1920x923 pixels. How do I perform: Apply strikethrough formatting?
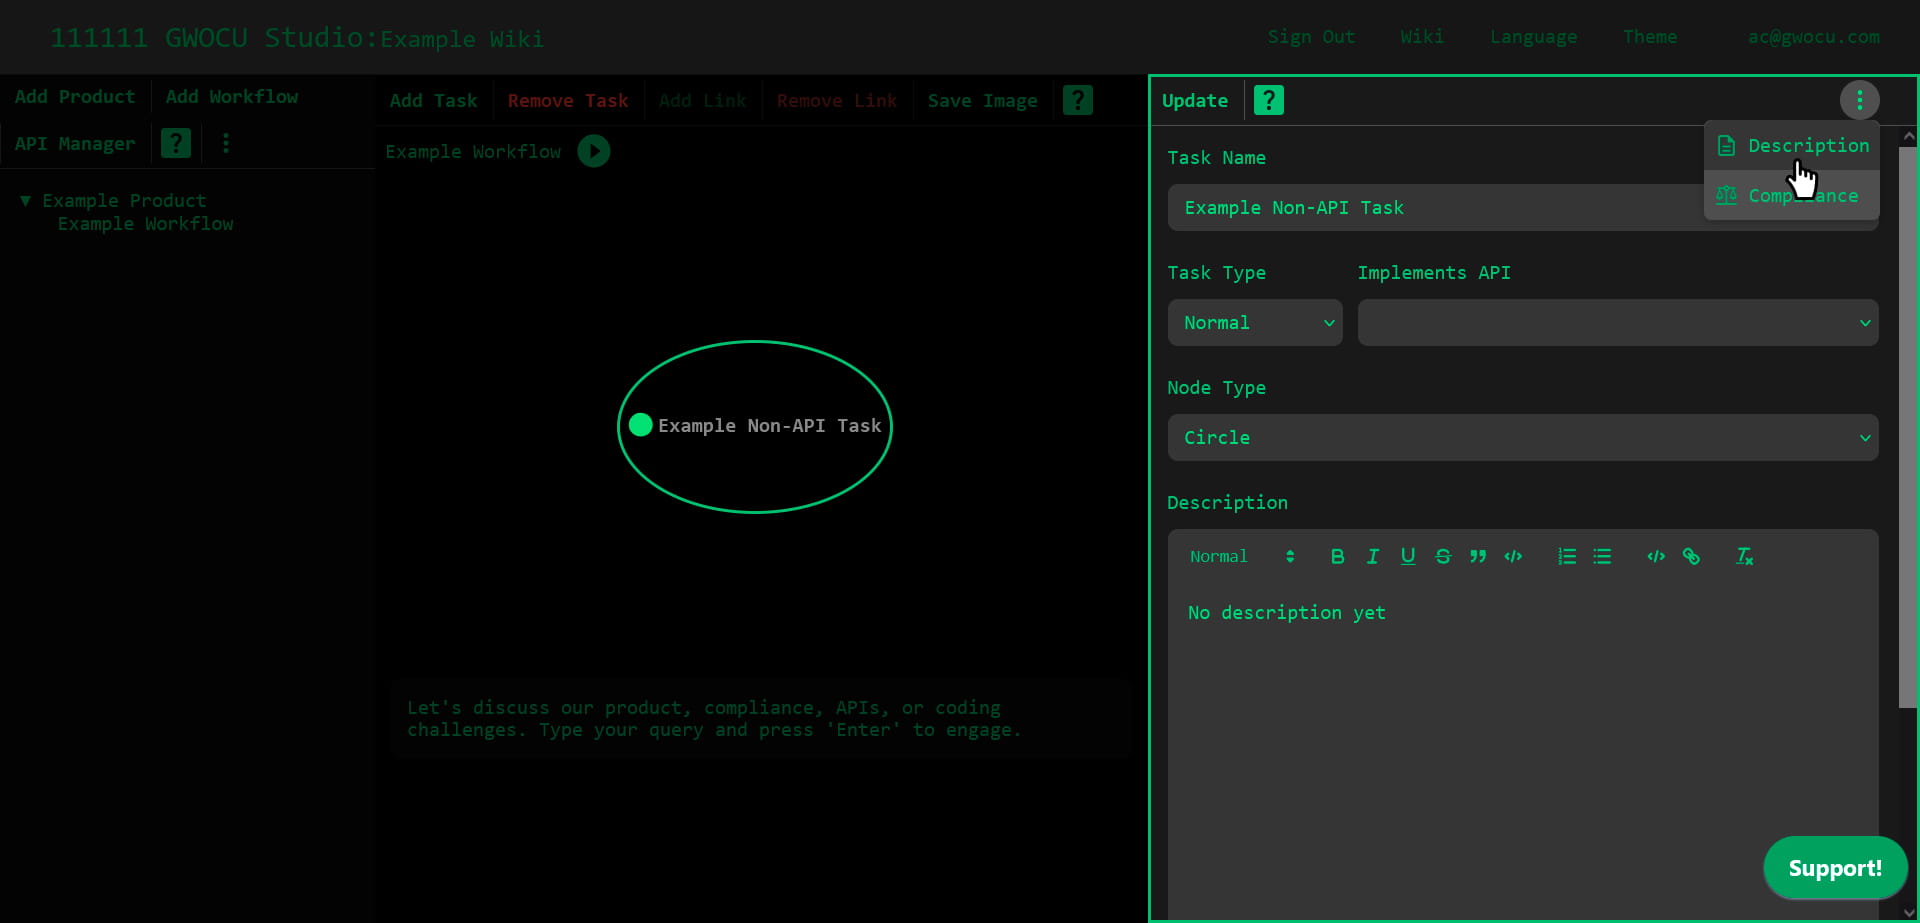[1443, 556]
